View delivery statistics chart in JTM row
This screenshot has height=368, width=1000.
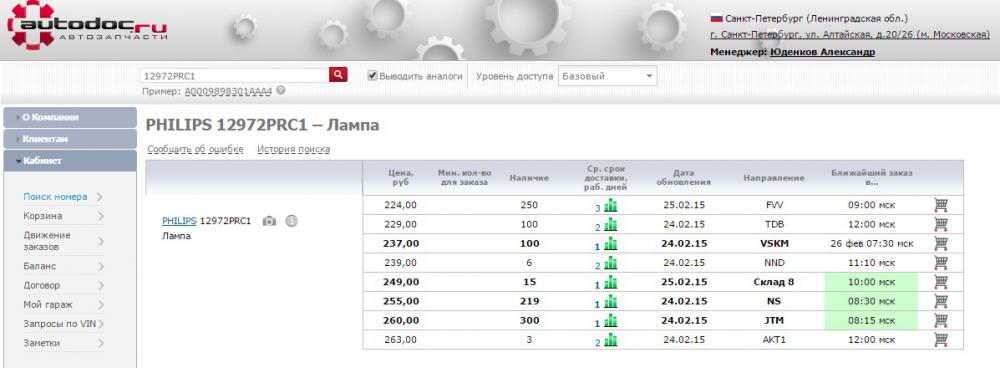(611, 320)
